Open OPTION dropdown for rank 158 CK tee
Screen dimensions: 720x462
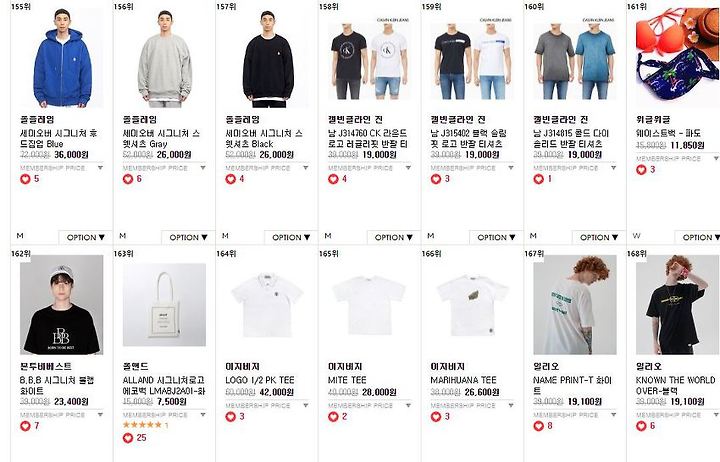394,237
